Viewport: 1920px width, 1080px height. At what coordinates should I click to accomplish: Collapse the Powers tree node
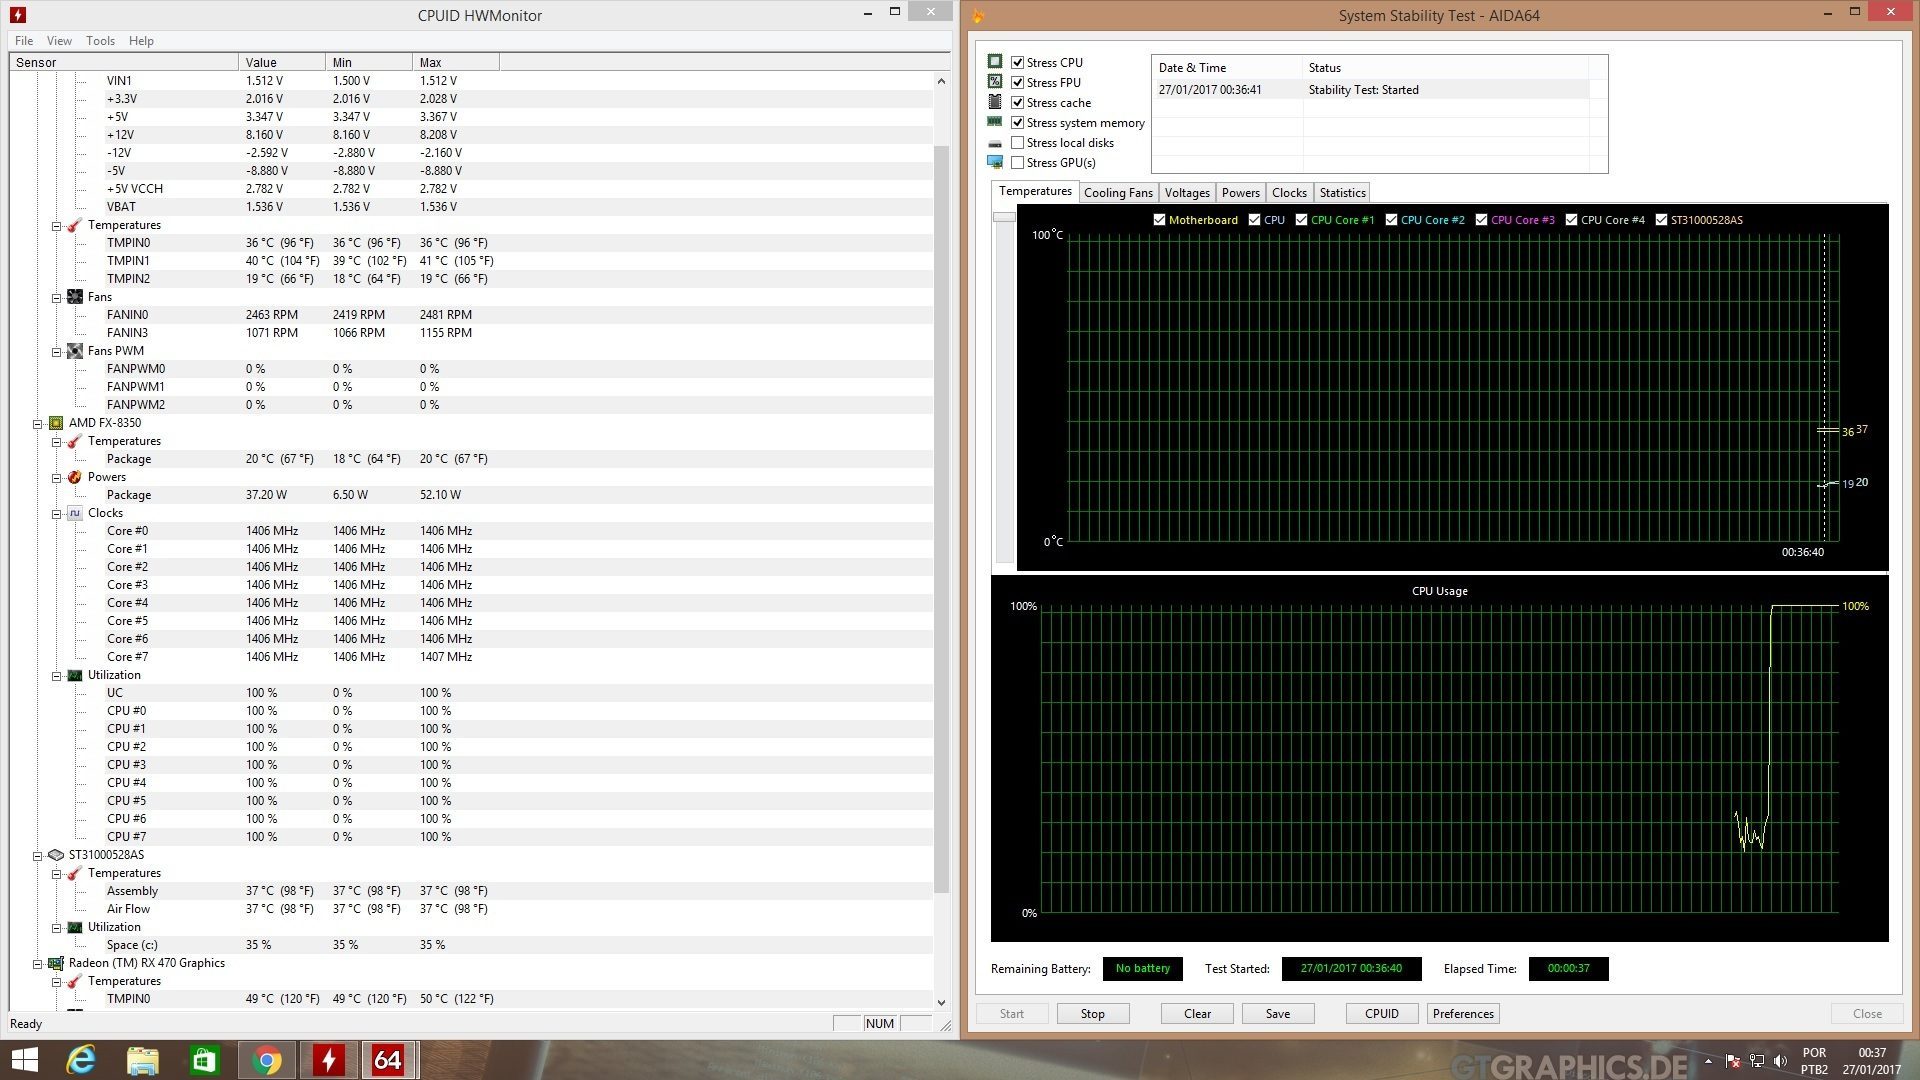(x=57, y=478)
